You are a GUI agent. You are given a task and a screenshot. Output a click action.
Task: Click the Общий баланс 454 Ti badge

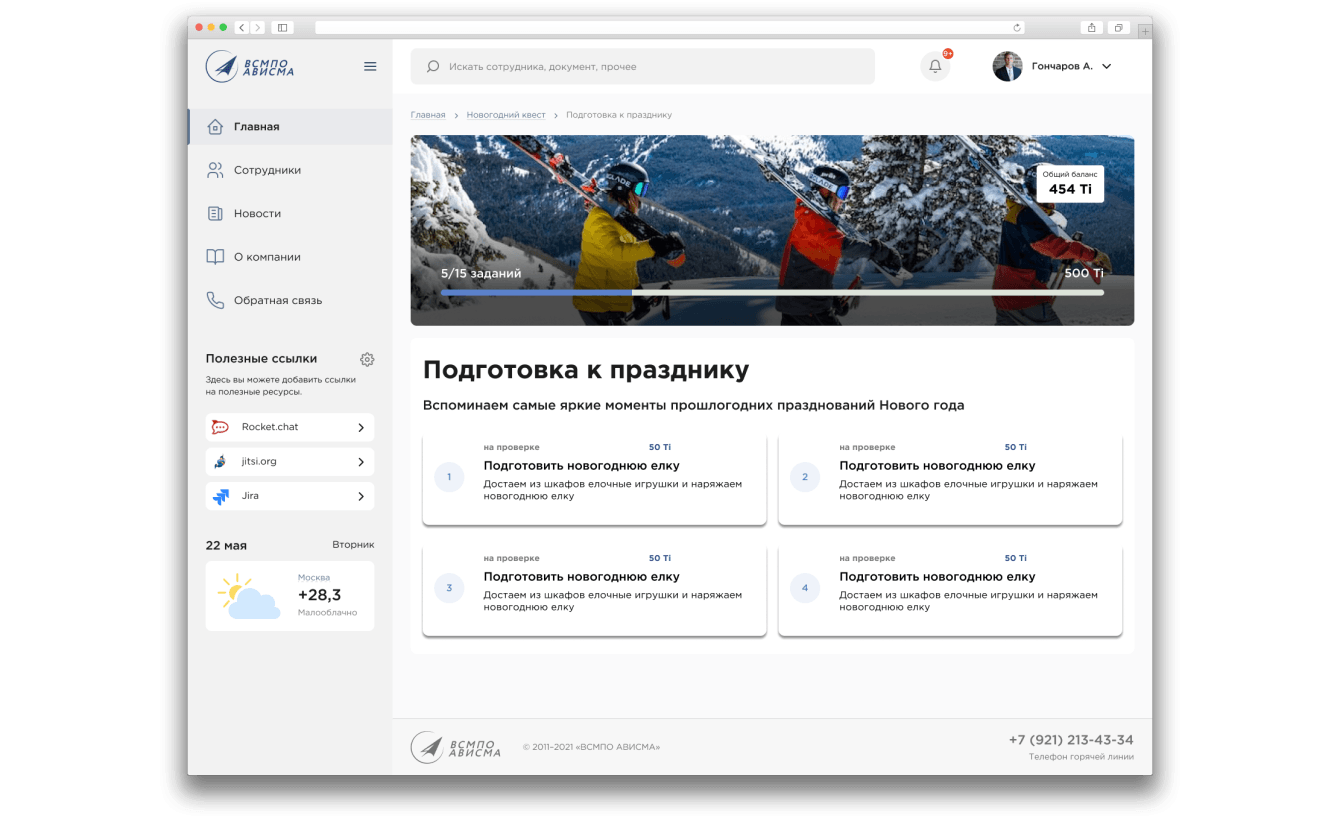pos(1070,184)
